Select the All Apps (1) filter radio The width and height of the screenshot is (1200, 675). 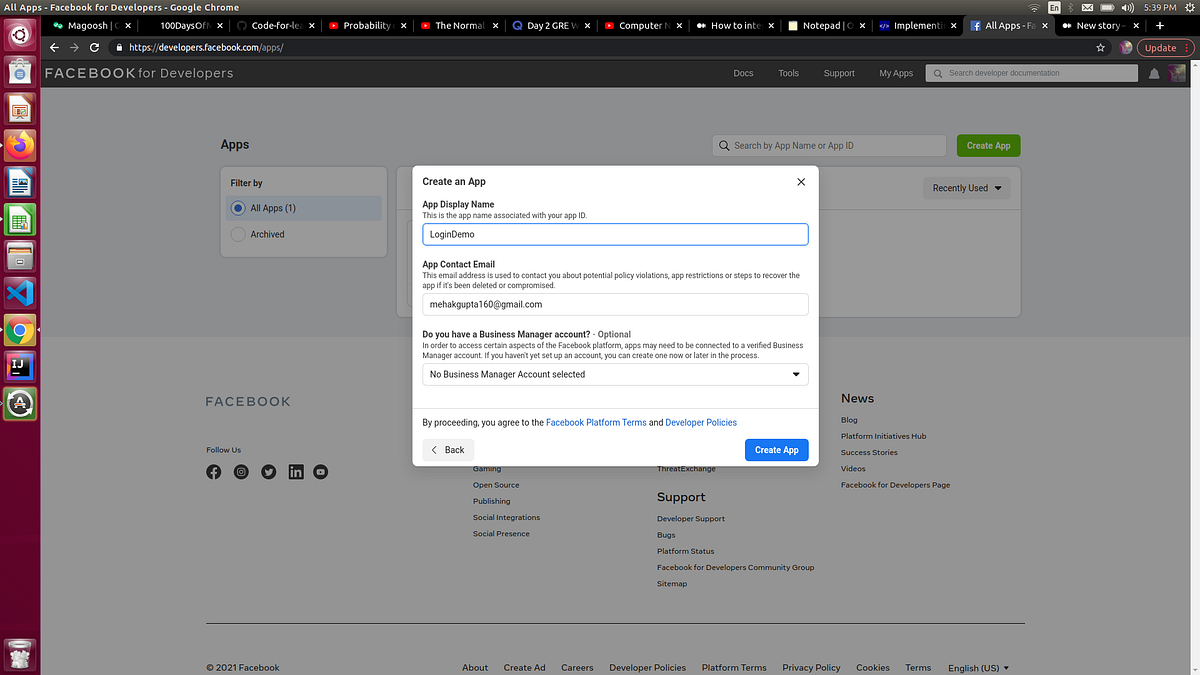tap(237, 208)
